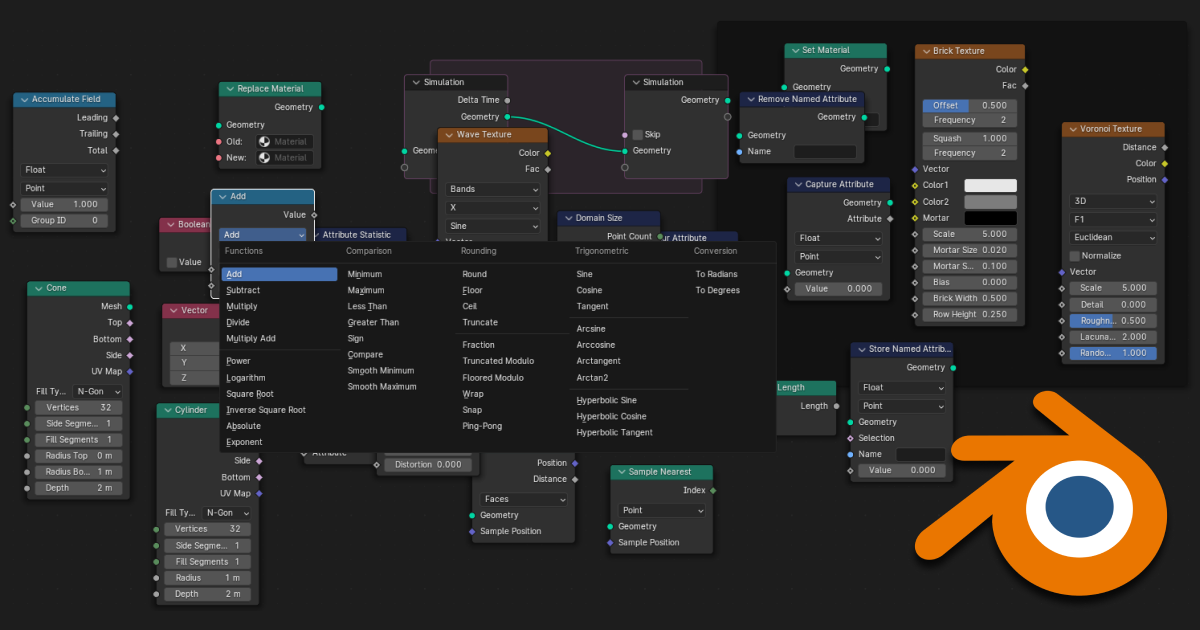The height and width of the screenshot is (630, 1200).
Task: Click Accumulate Field Leading output socket
Action: click(116, 118)
